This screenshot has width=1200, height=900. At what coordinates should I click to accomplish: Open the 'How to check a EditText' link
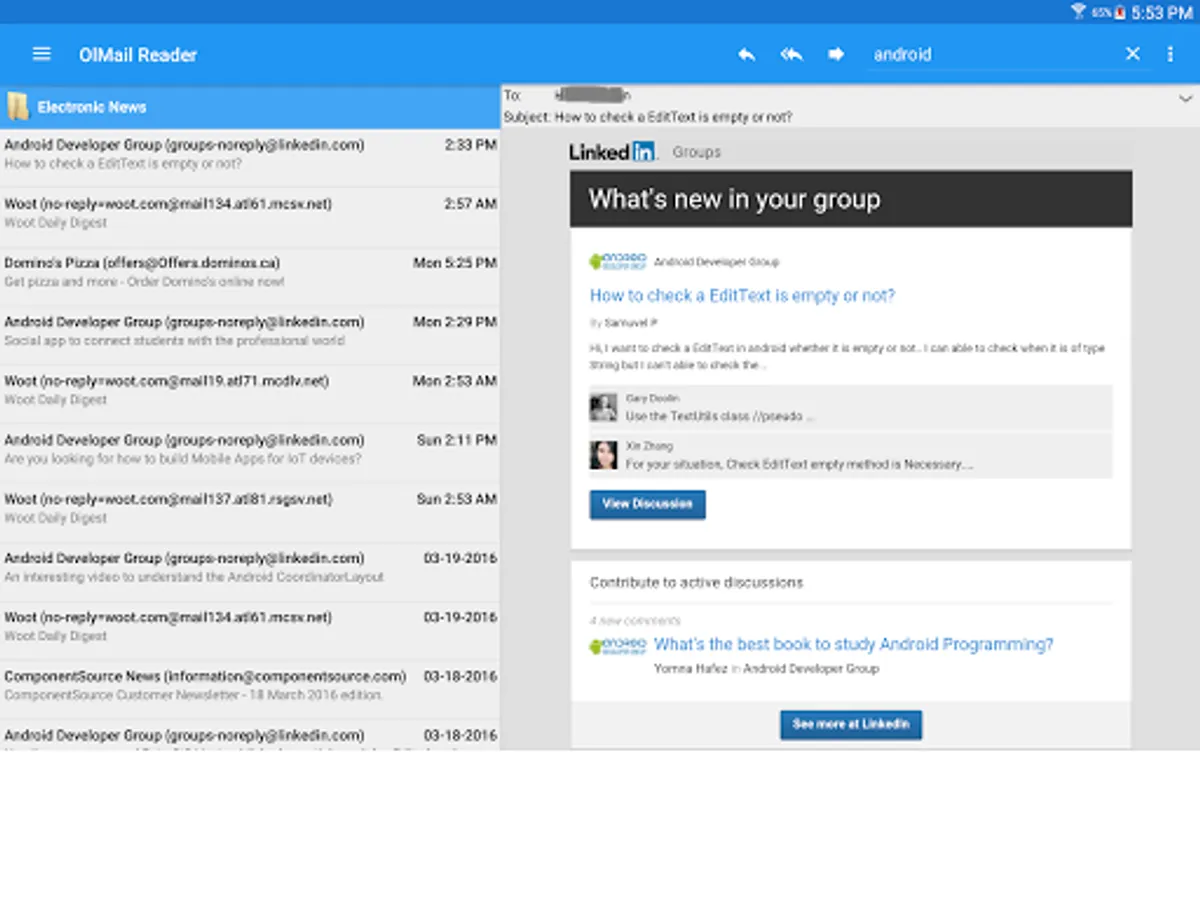click(742, 296)
